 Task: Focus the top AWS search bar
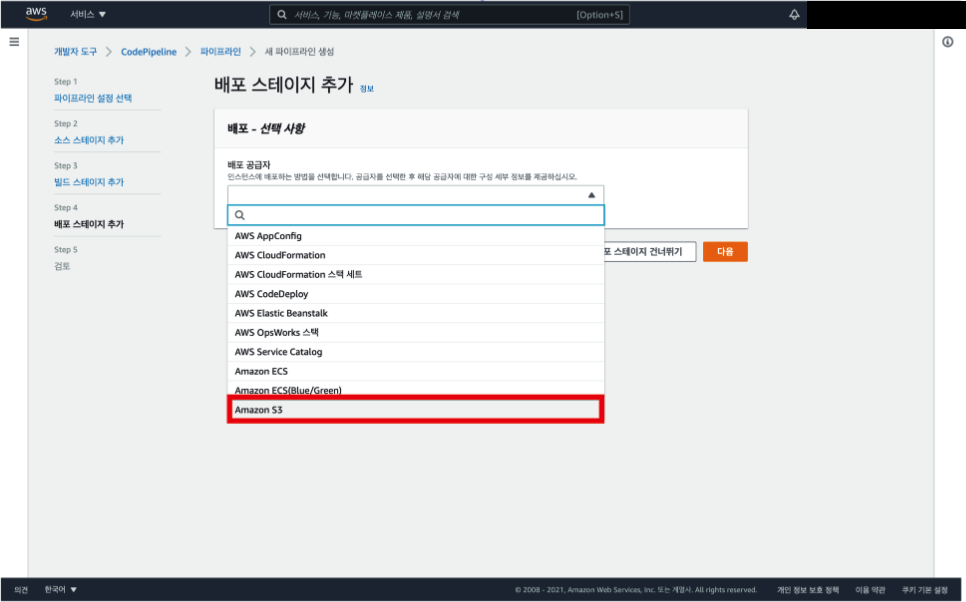tap(449, 15)
